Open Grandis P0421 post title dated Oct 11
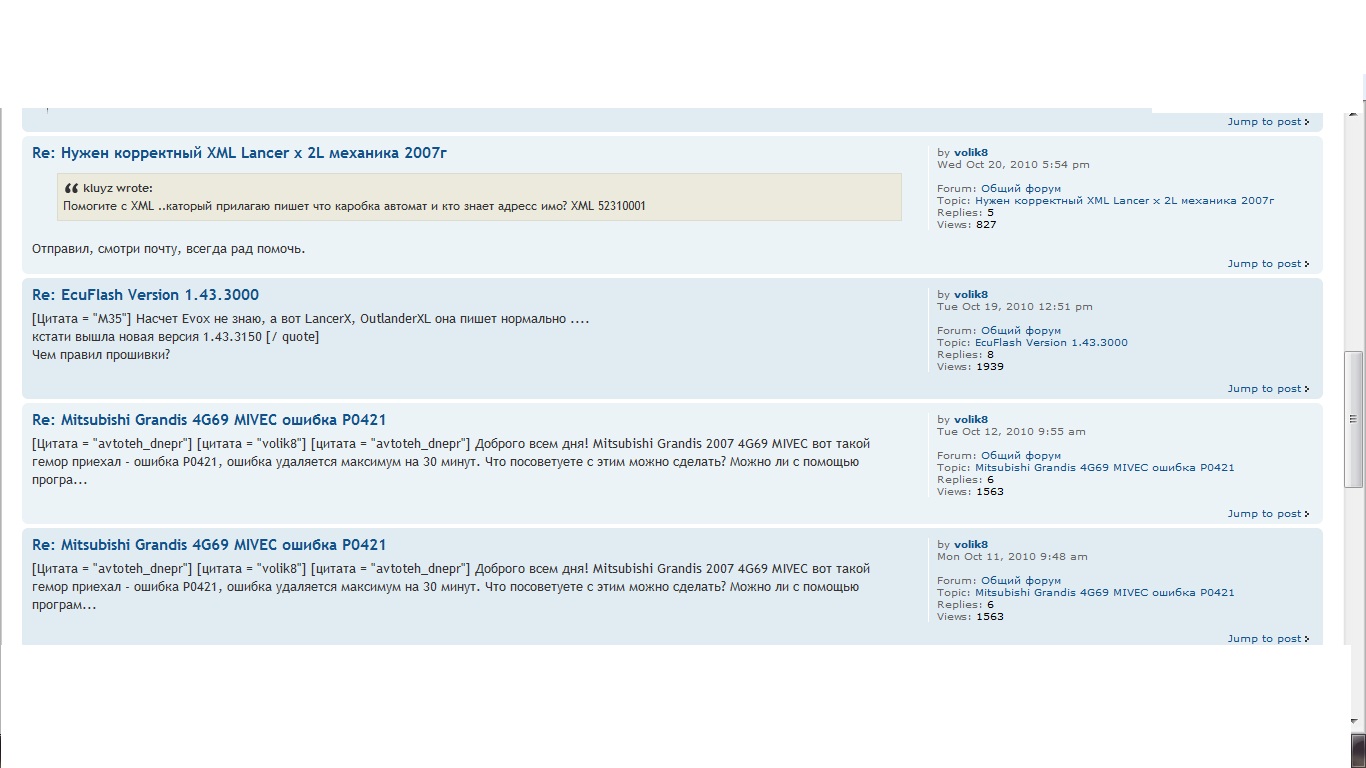1366x768 pixels. pos(209,545)
